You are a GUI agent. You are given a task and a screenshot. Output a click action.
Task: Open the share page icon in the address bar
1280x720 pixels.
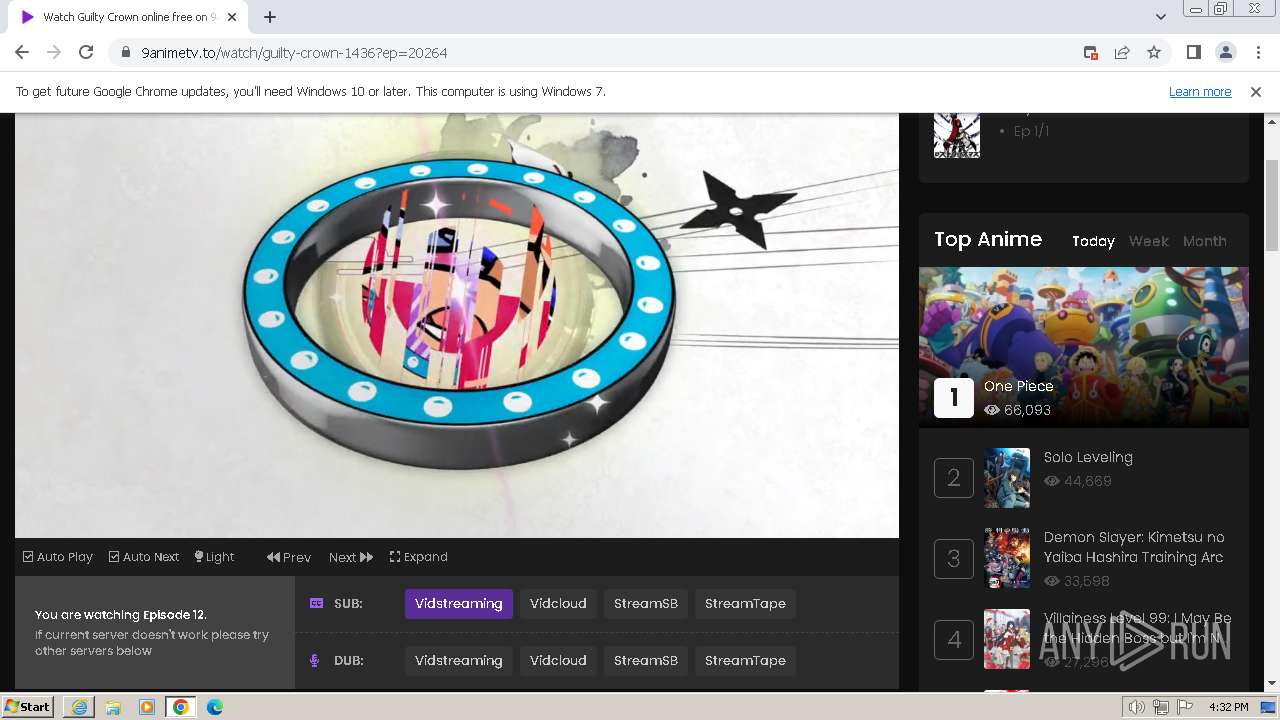1122,53
